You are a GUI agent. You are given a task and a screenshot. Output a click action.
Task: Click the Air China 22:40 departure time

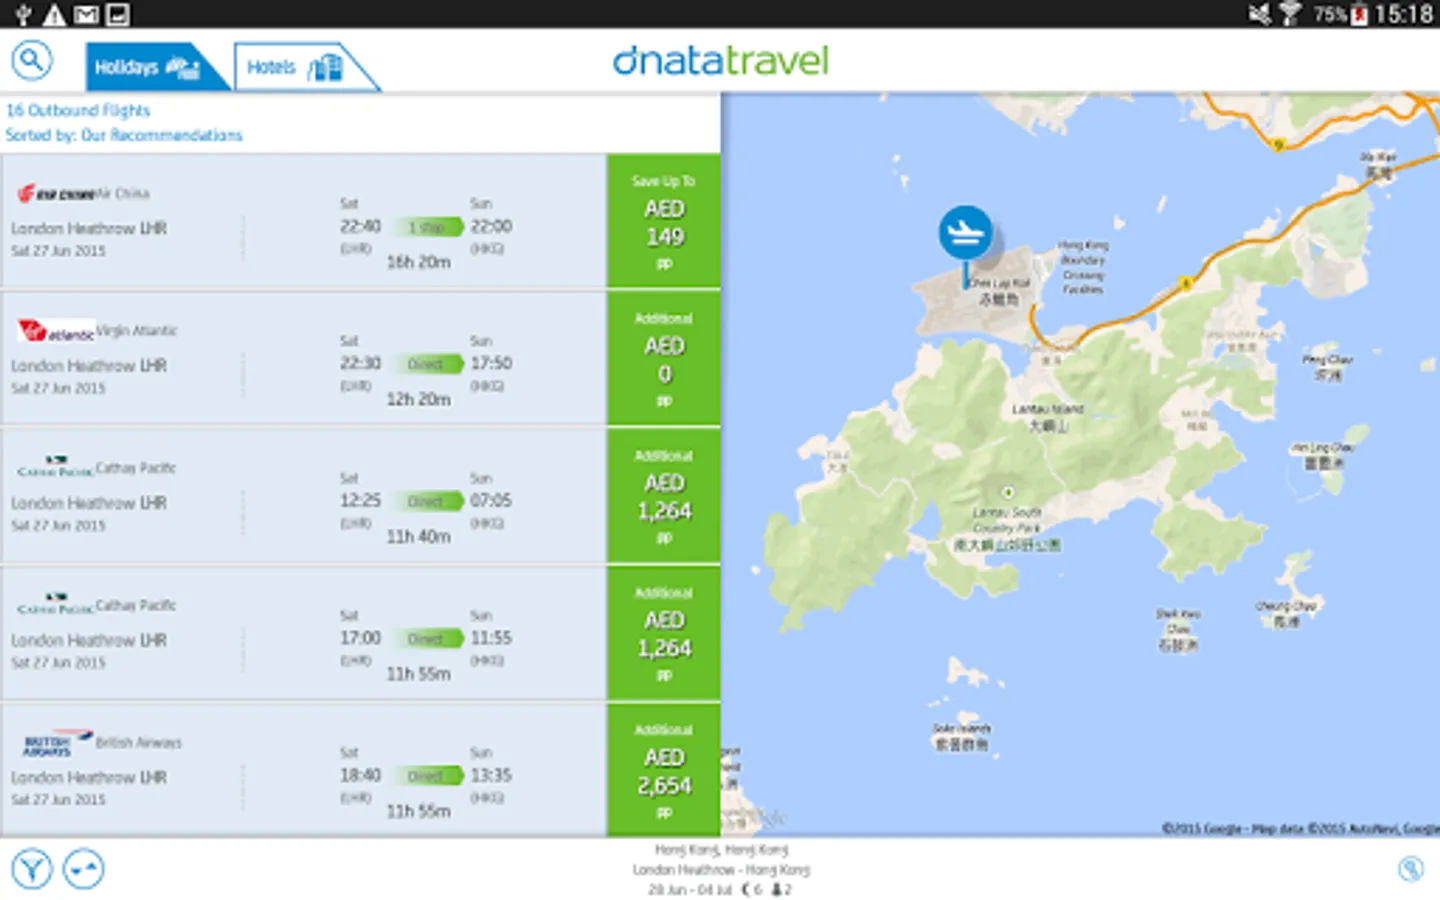pos(360,226)
